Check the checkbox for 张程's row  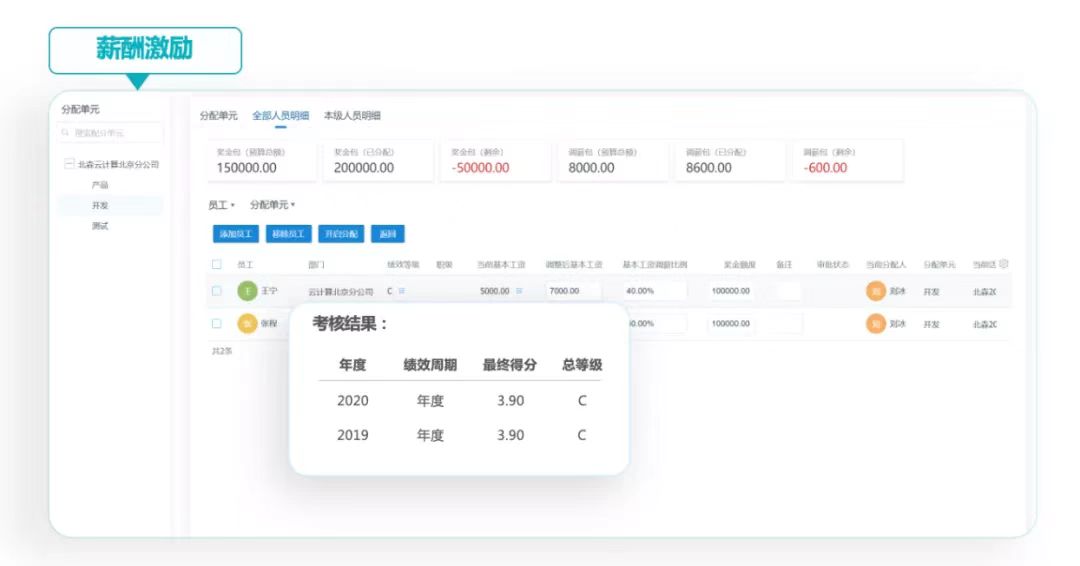[216, 324]
